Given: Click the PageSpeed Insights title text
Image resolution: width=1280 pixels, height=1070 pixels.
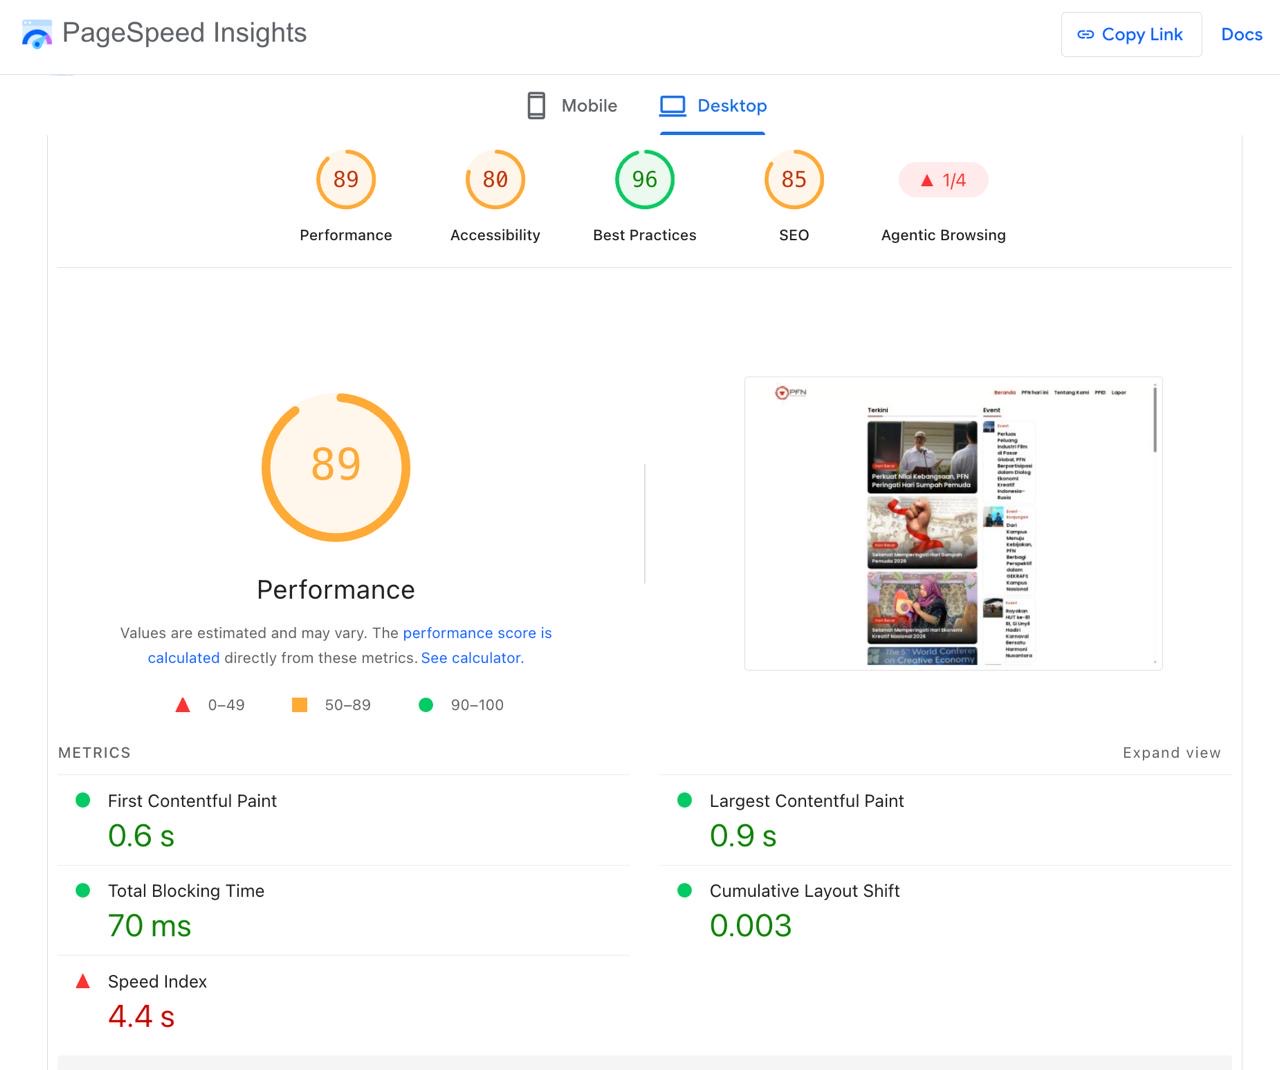Looking at the screenshot, I should pos(184,33).
